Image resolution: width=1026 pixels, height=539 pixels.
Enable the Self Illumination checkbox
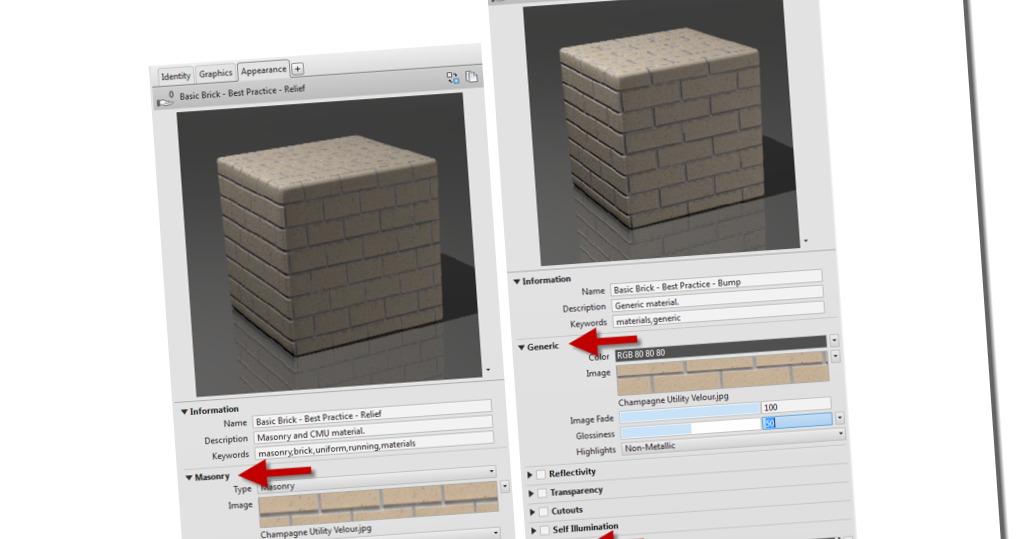pyautogui.click(x=544, y=530)
